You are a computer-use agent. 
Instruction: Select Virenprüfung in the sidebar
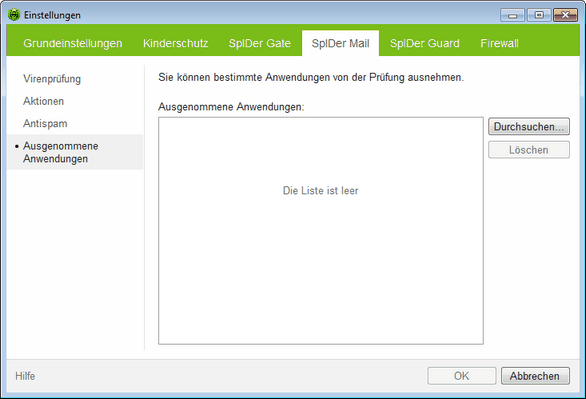(52, 79)
